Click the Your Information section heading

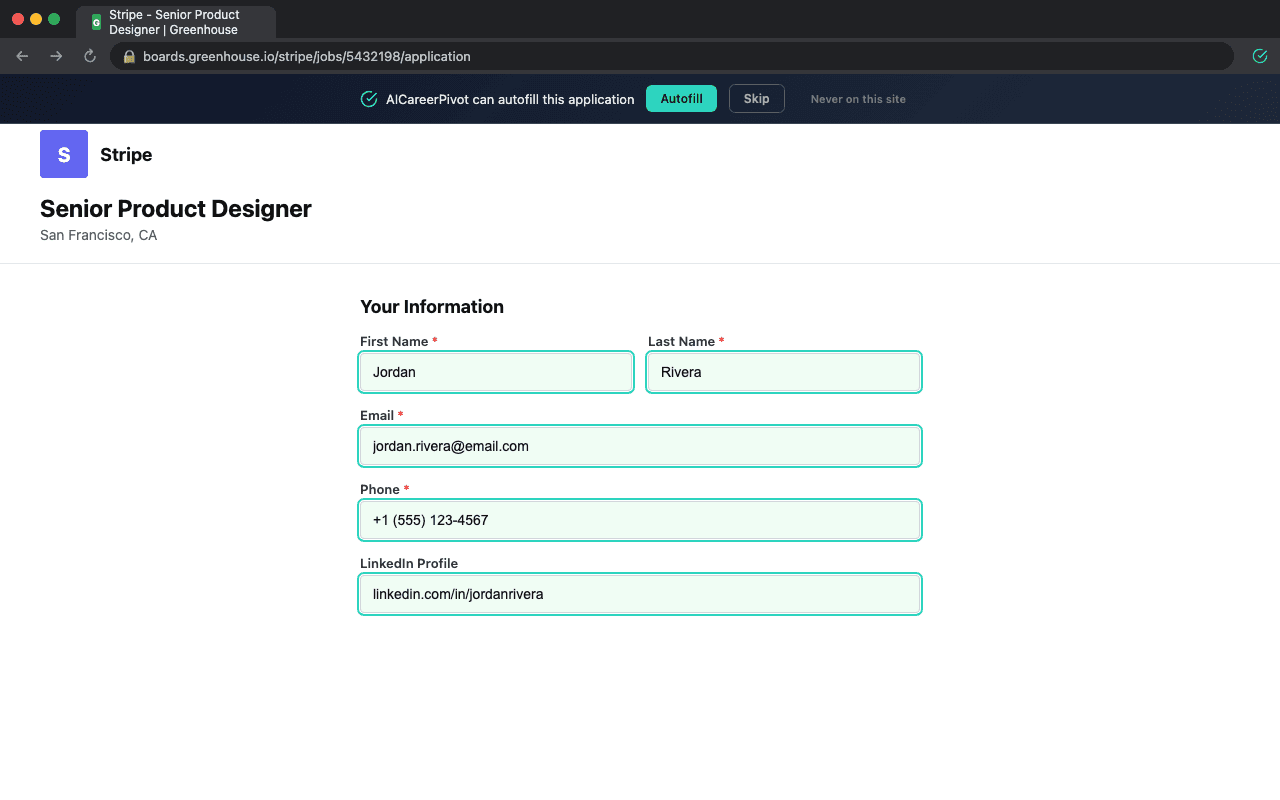pyautogui.click(x=432, y=307)
